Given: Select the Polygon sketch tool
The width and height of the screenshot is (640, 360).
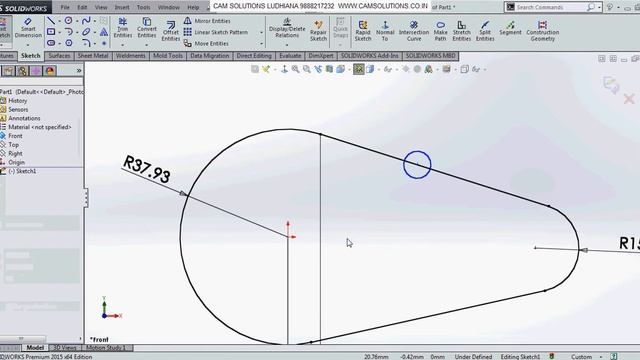Looking at the screenshot, I should [x=69, y=42].
